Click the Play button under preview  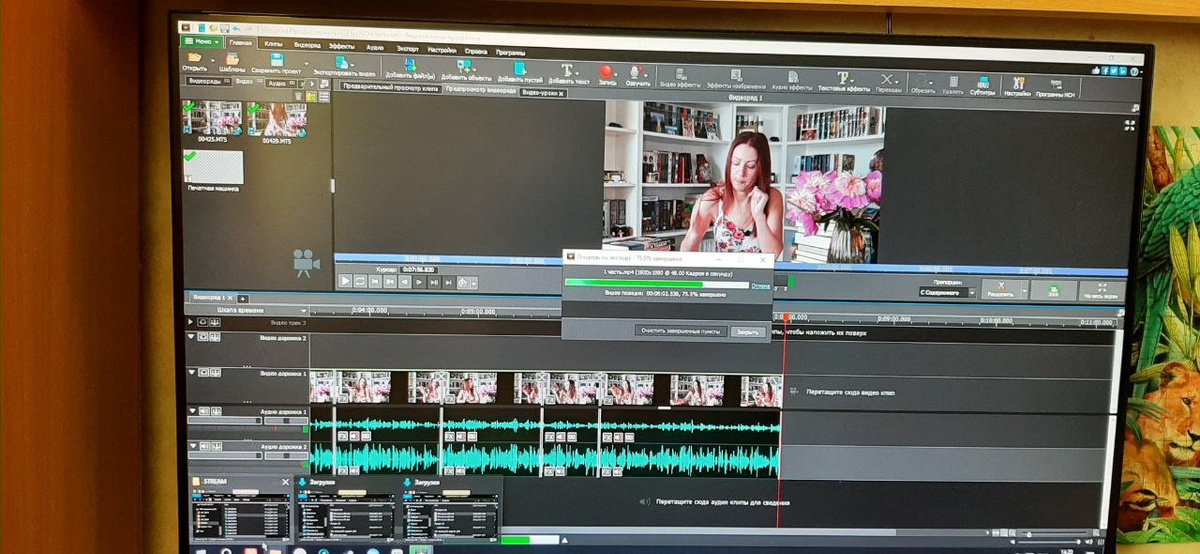click(345, 282)
